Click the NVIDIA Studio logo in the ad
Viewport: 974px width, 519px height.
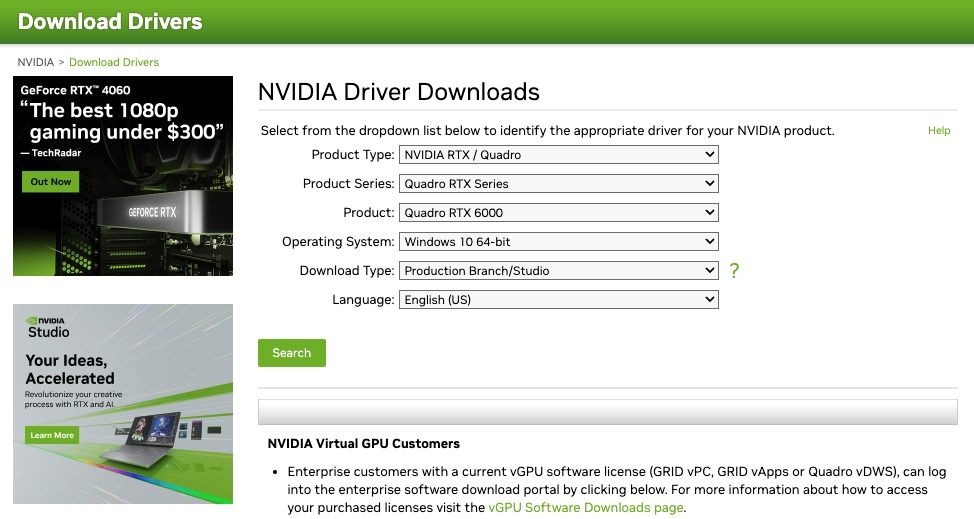pyautogui.click(x=47, y=327)
